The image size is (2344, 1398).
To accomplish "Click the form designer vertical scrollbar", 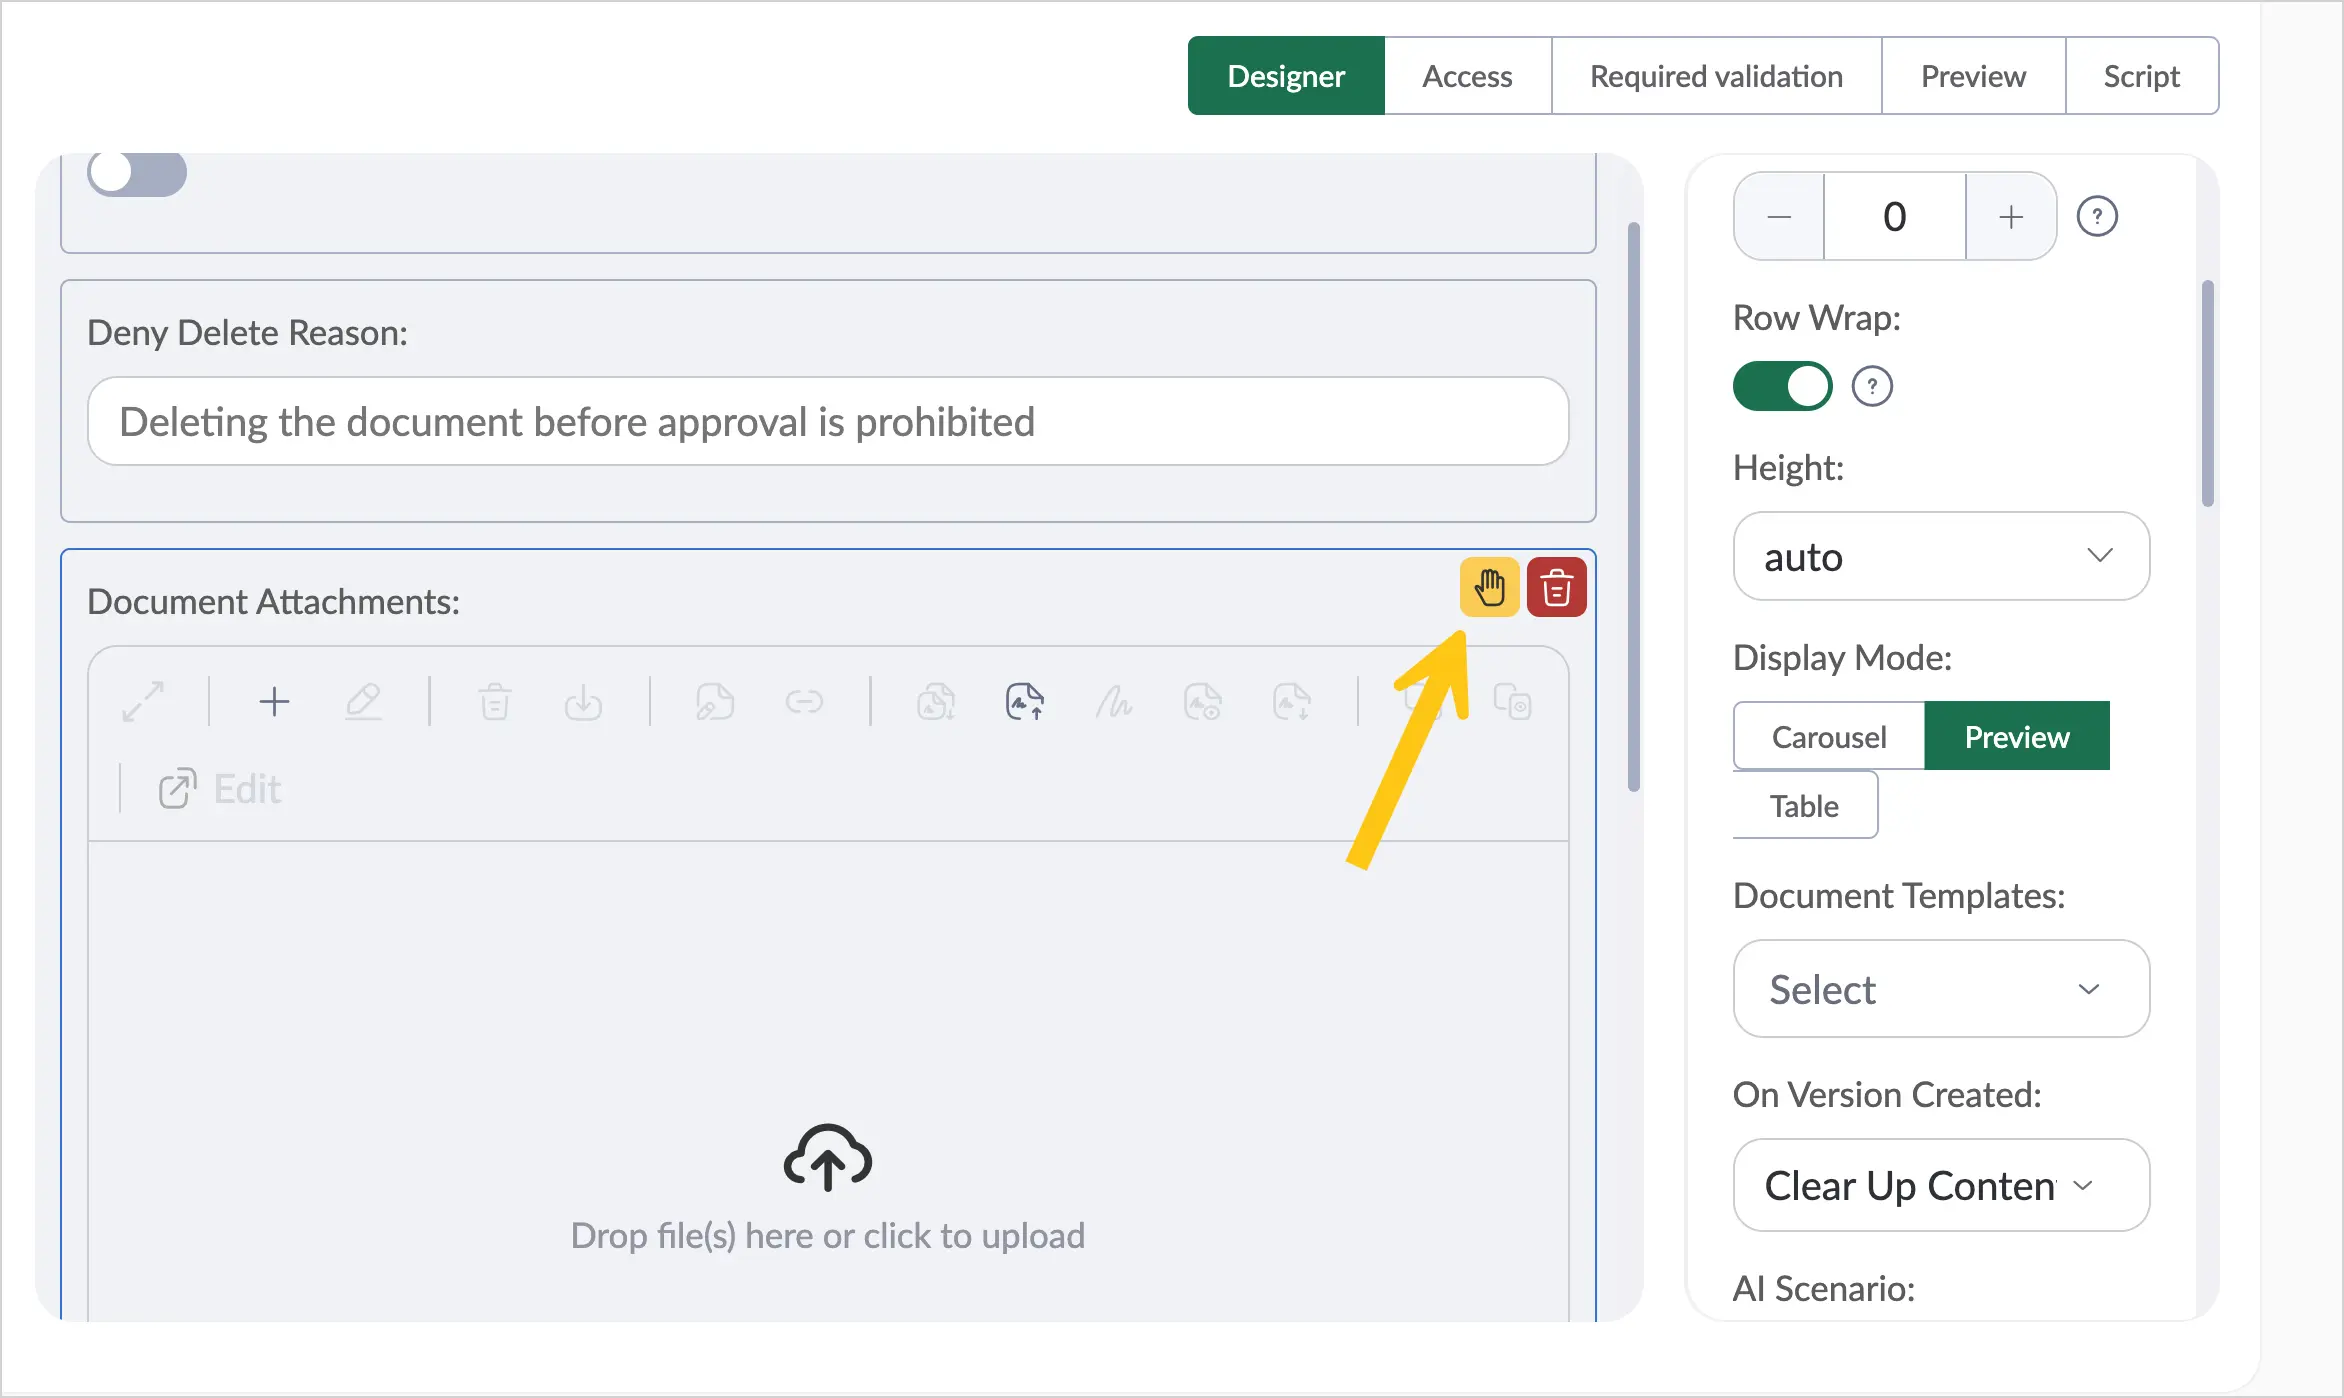I will [x=1634, y=506].
